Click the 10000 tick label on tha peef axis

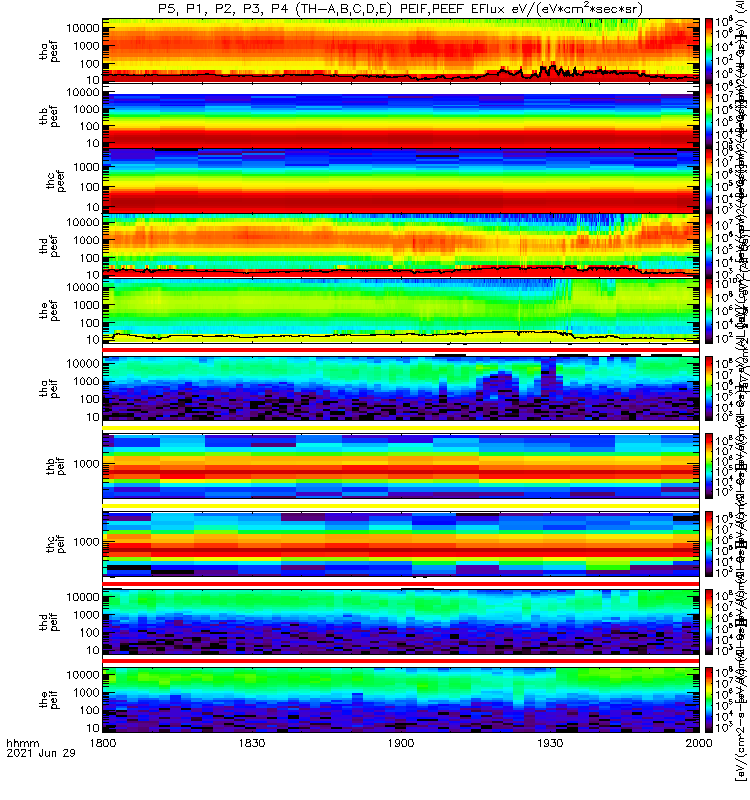(x=83, y=28)
